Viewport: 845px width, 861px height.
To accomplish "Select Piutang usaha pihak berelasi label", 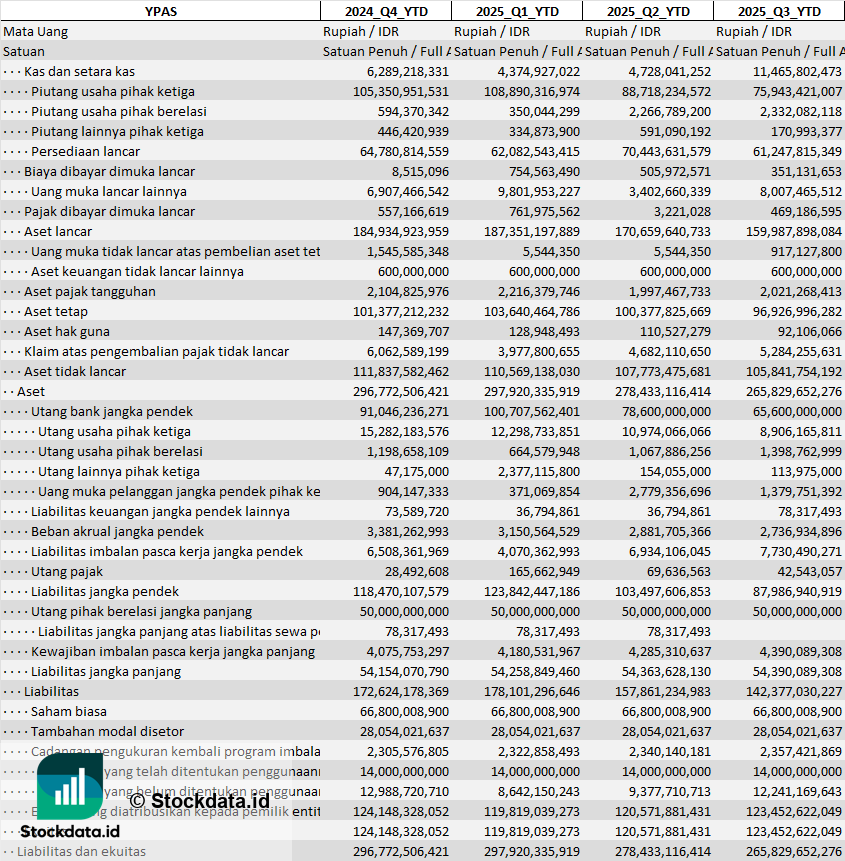I will [119, 111].
